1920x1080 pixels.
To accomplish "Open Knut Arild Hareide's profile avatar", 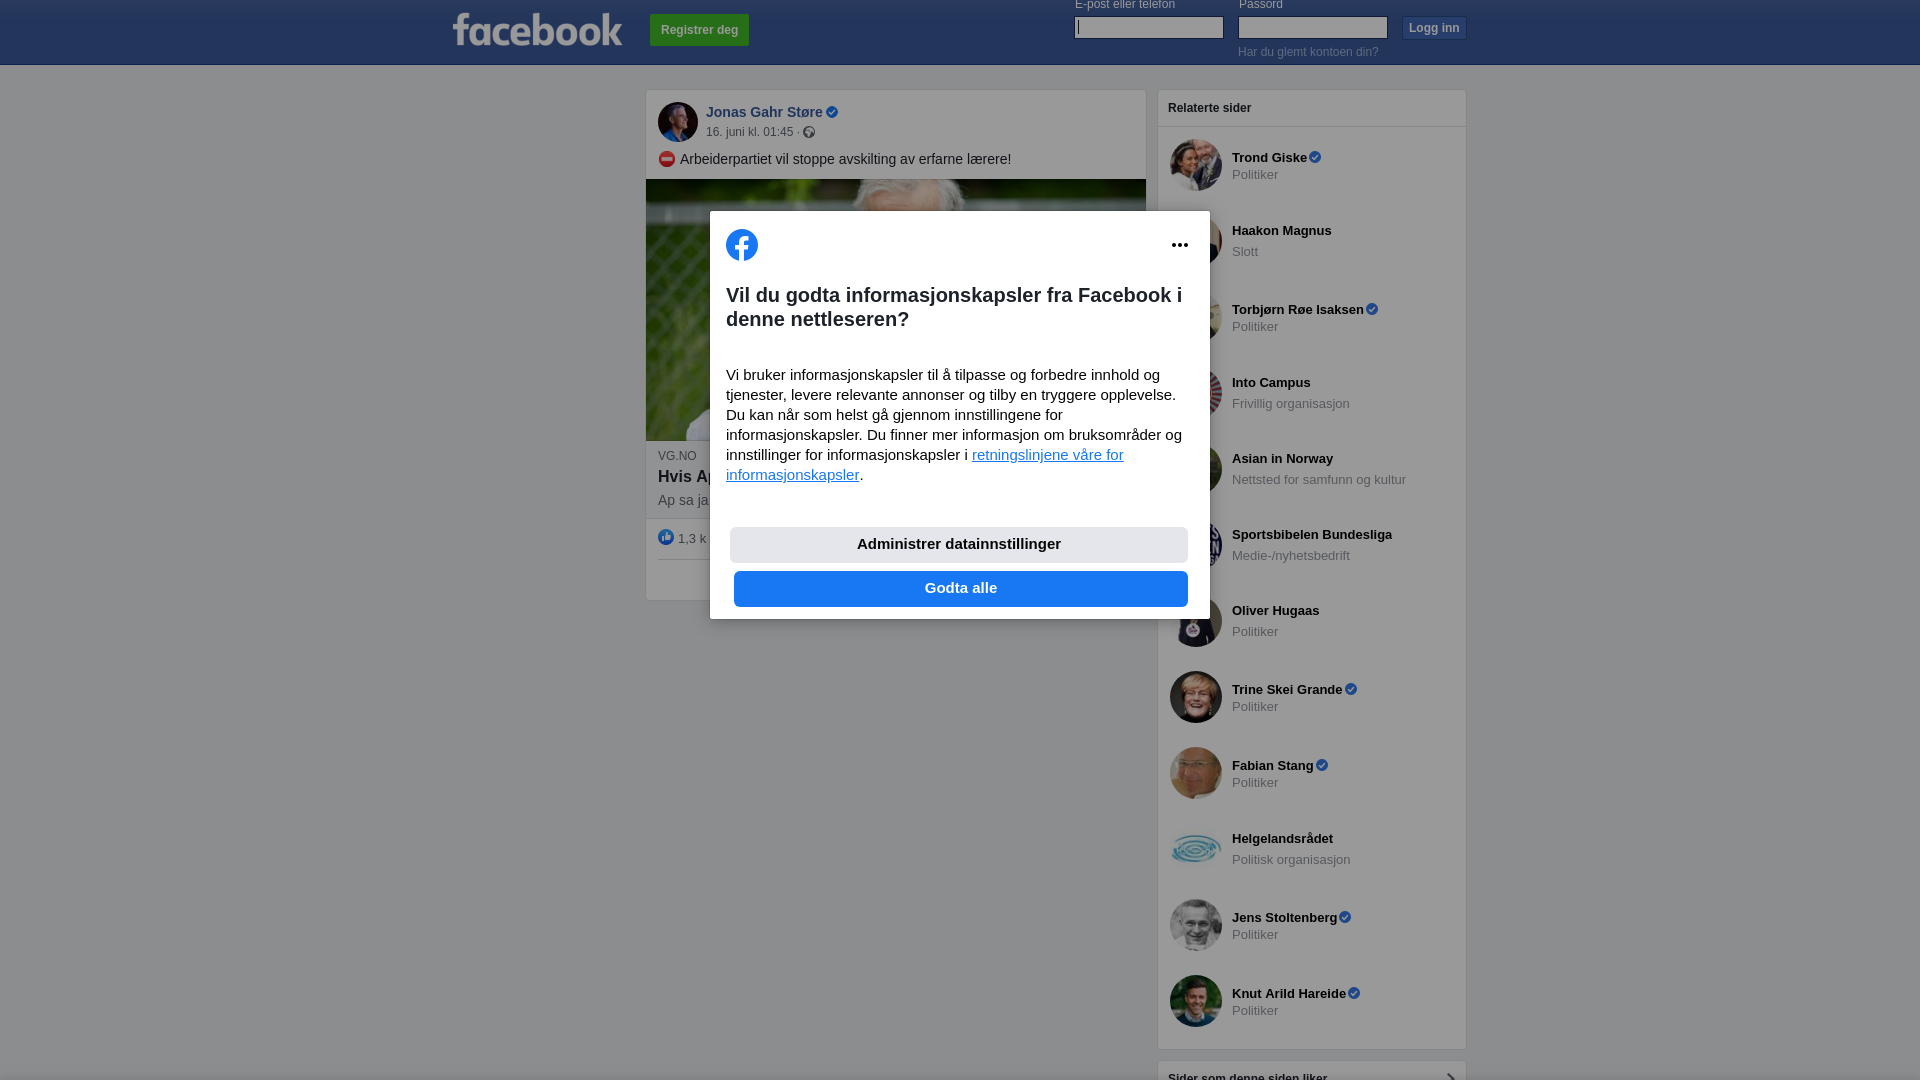I will (x=1196, y=1001).
